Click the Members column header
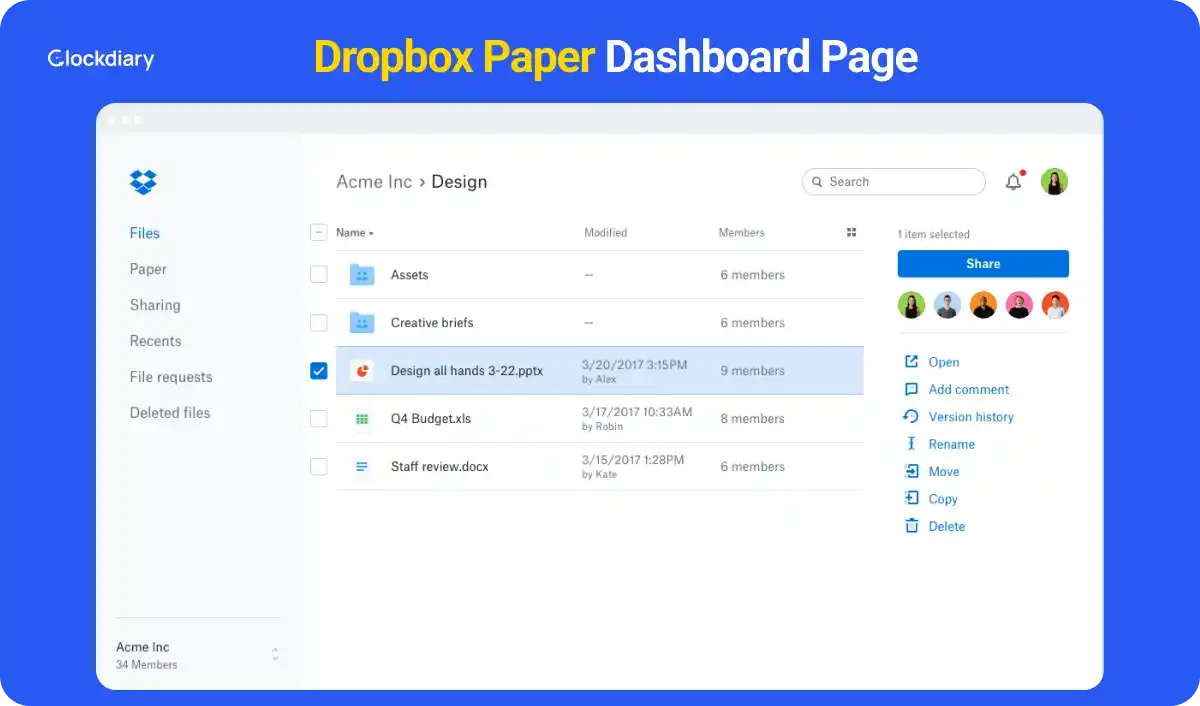Image resolution: width=1200 pixels, height=706 pixels. tap(742, 232)
